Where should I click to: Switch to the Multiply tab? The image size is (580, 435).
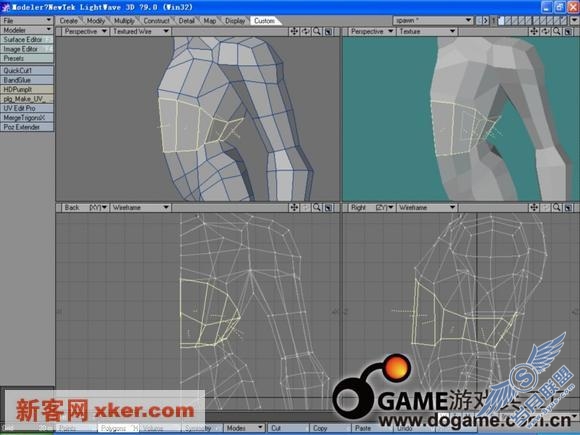pyautogui.click(x=124, y=21)
